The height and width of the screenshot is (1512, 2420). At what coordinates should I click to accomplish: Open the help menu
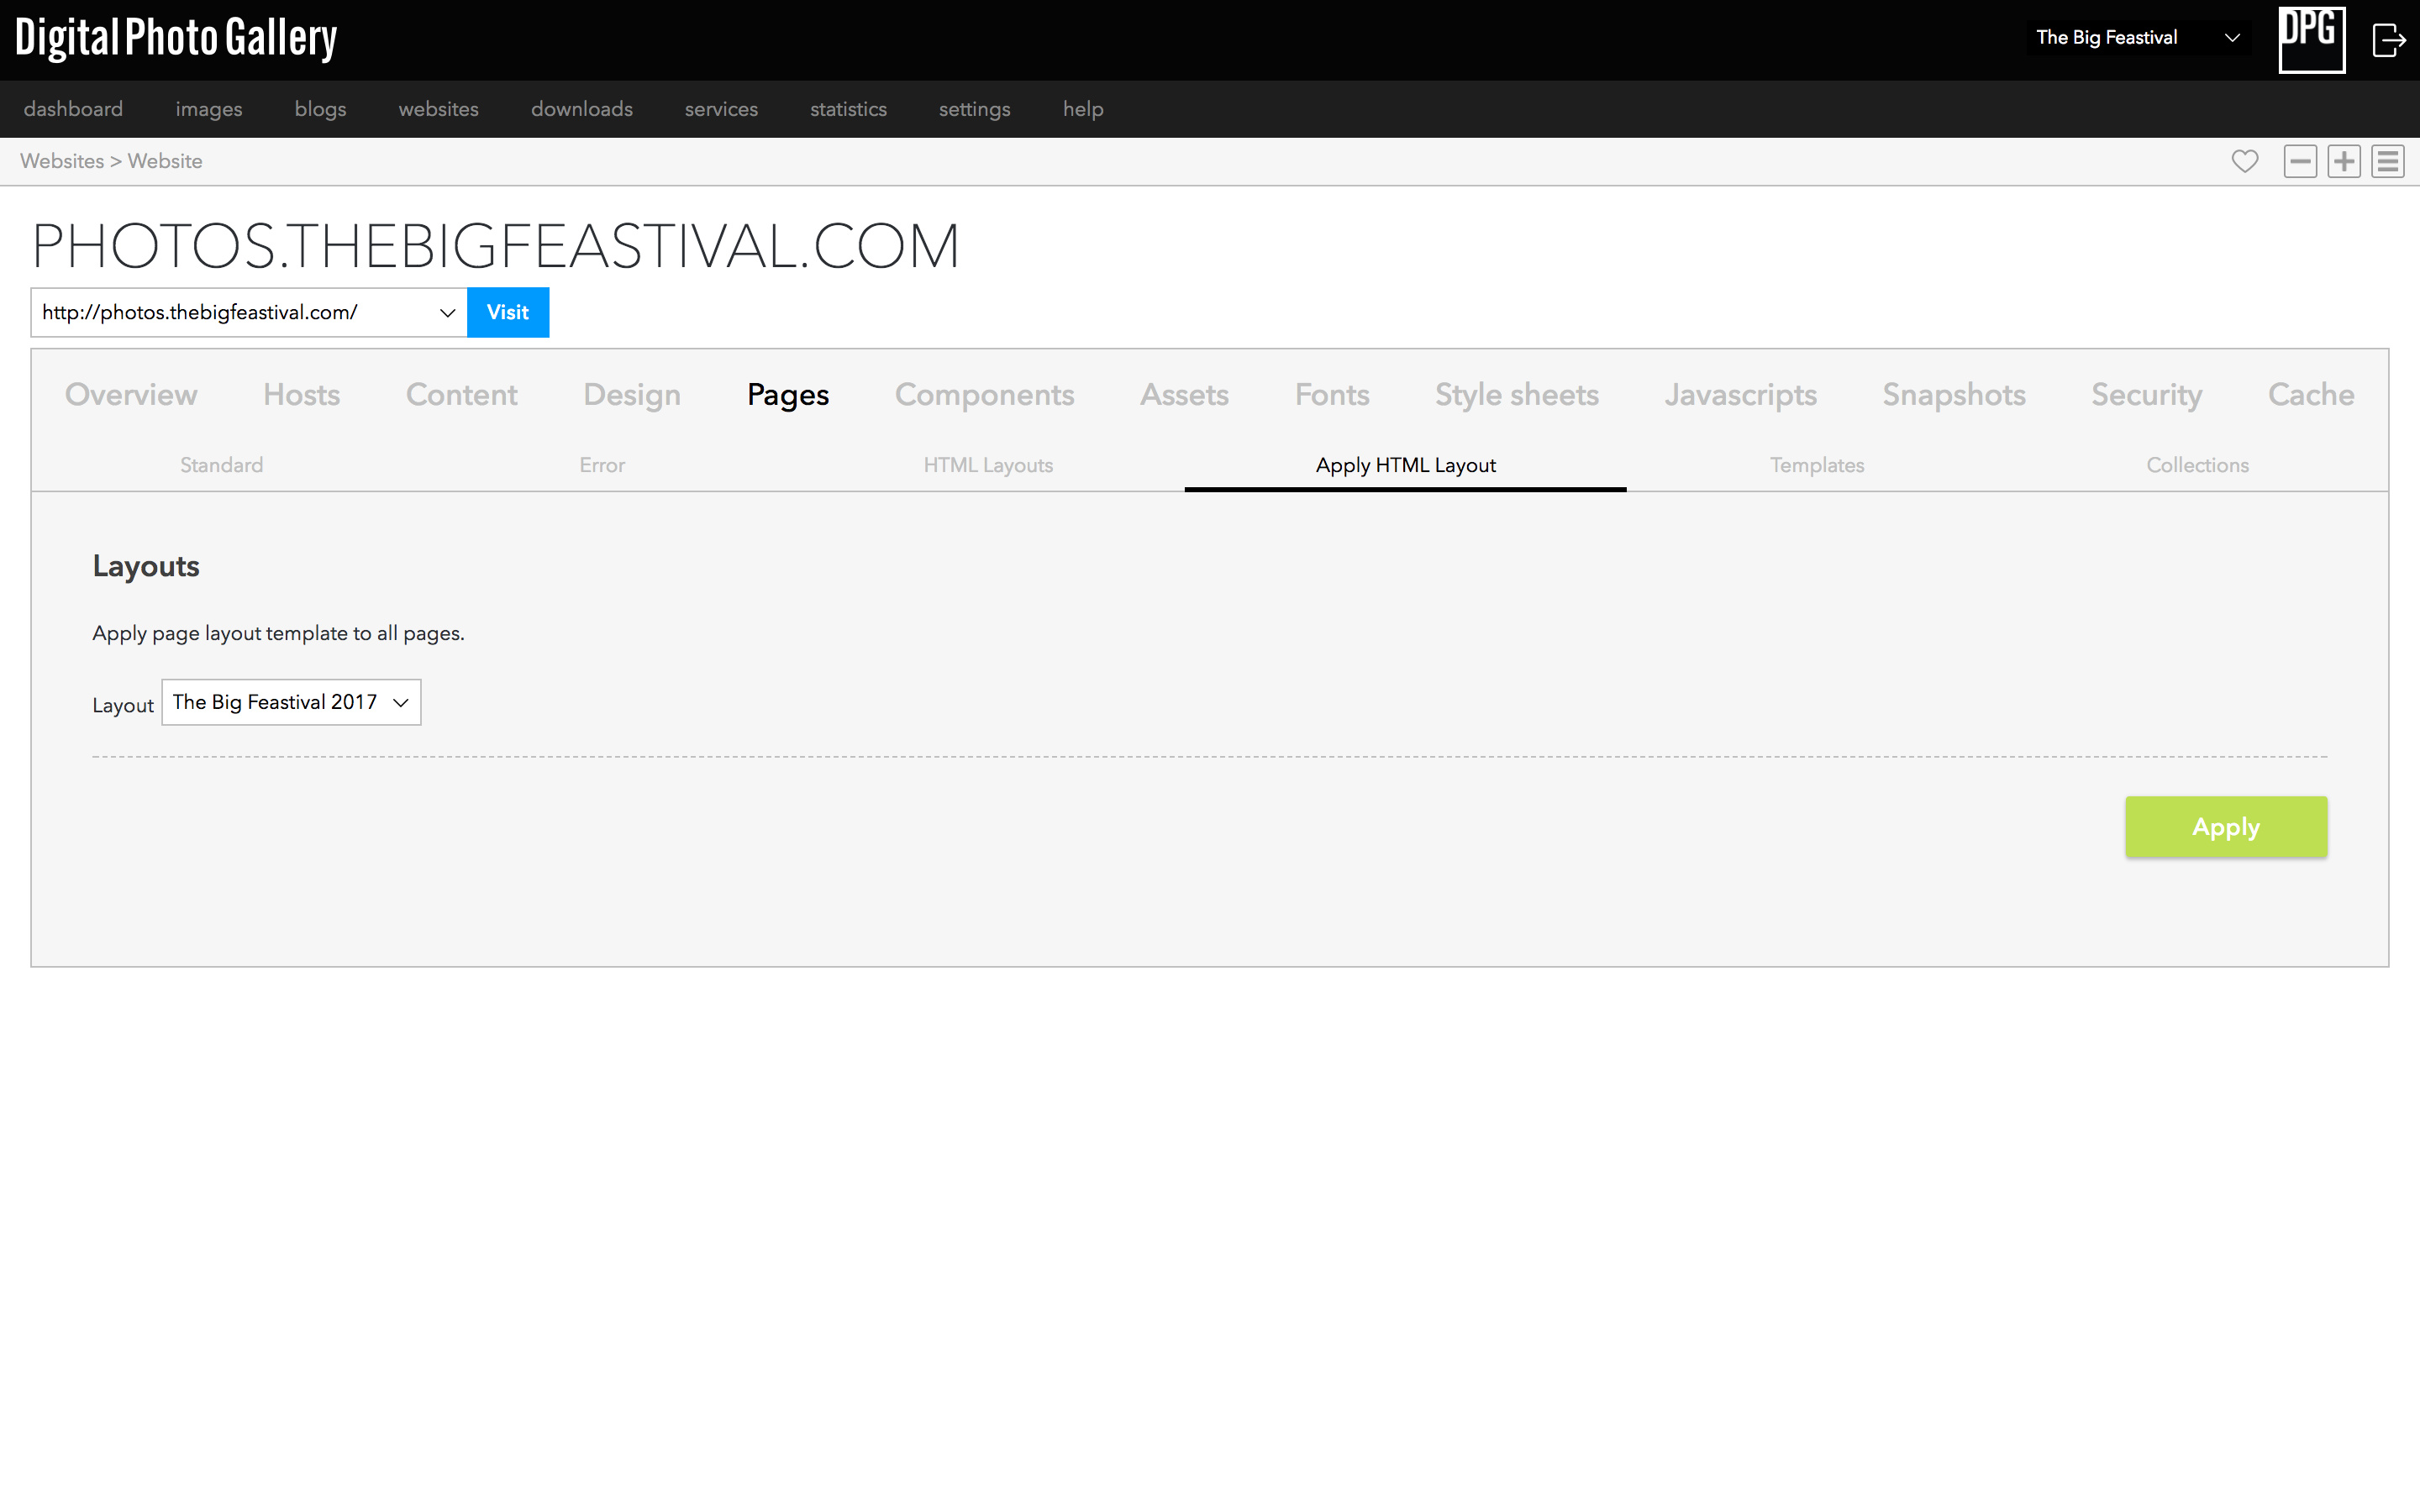click(x=1083, y=109)
